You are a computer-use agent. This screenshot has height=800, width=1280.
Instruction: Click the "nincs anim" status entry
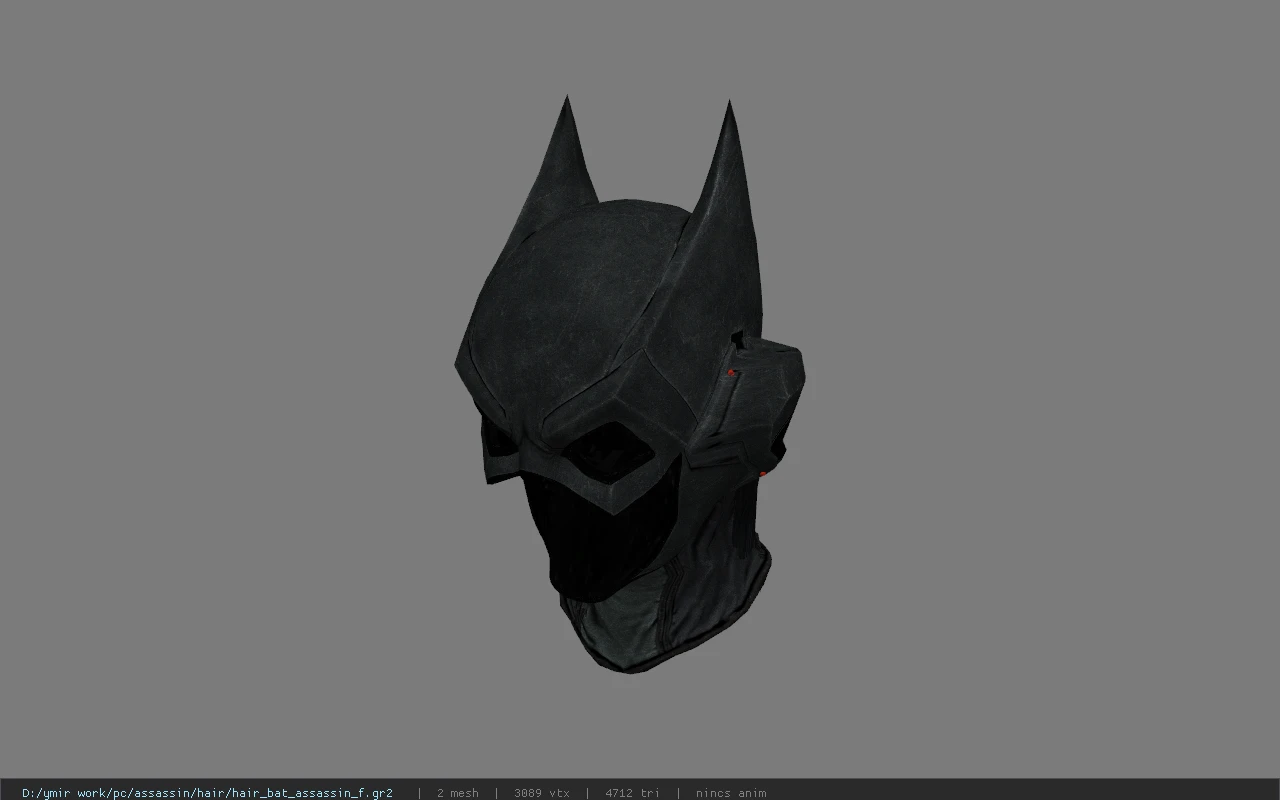click(x=731, y=793)
